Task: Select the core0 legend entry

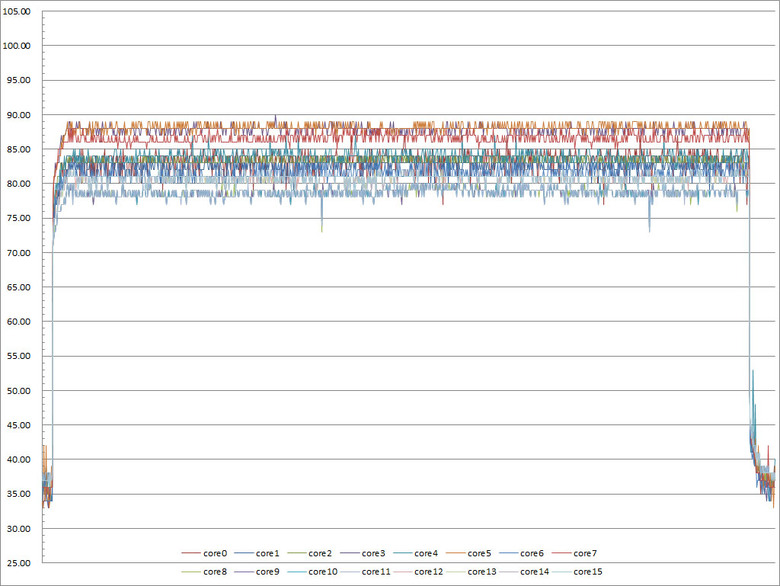Action: (x=204, y=553)
